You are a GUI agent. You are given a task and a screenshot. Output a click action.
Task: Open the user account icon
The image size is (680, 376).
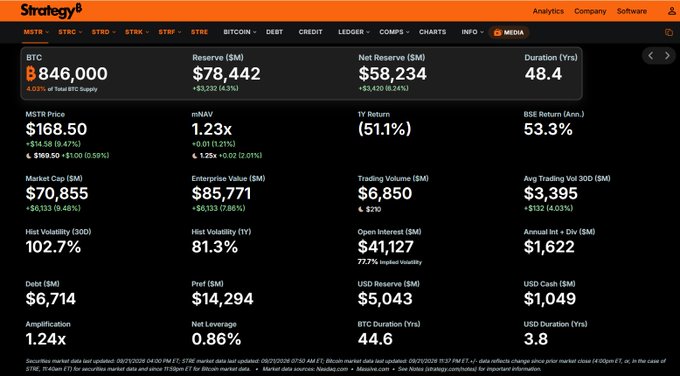coord(672,11)
